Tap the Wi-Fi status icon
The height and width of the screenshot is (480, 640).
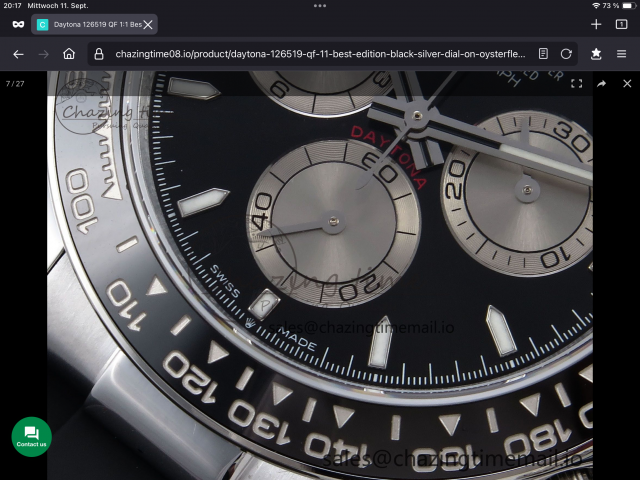click(x=596, y=6)
